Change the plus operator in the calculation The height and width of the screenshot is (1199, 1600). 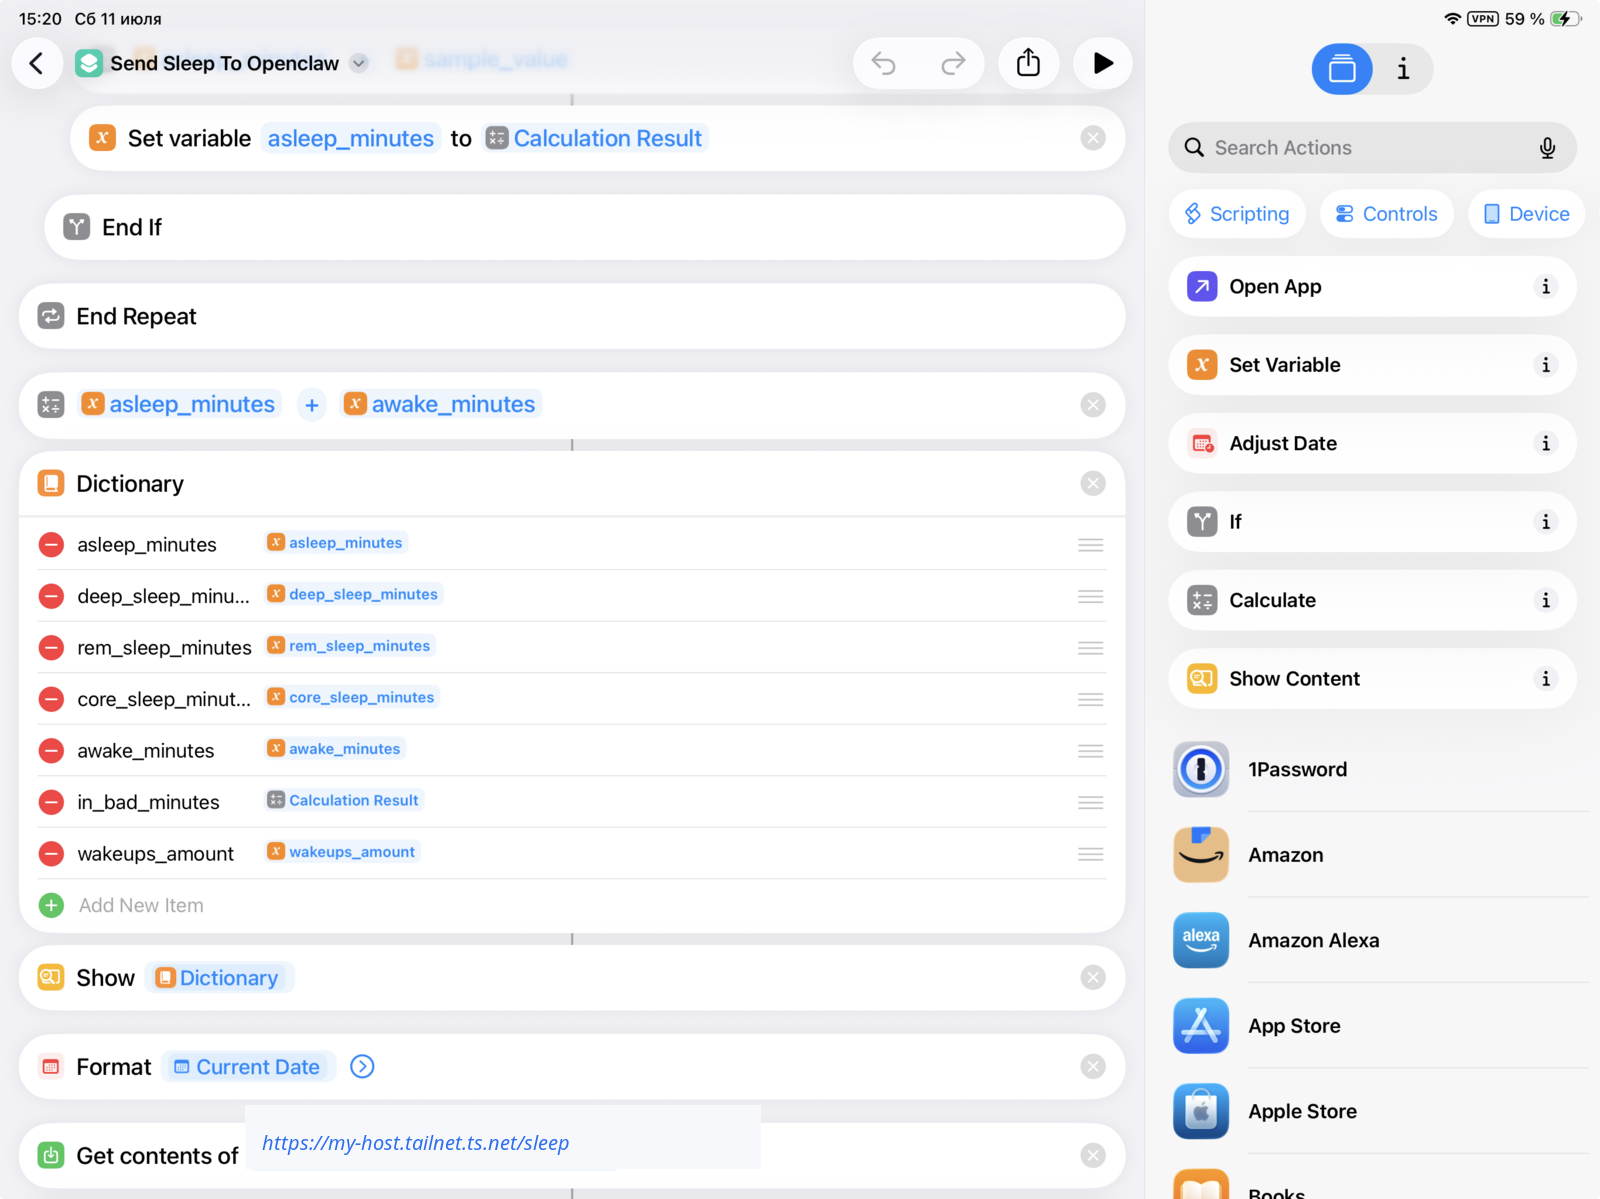312,405
